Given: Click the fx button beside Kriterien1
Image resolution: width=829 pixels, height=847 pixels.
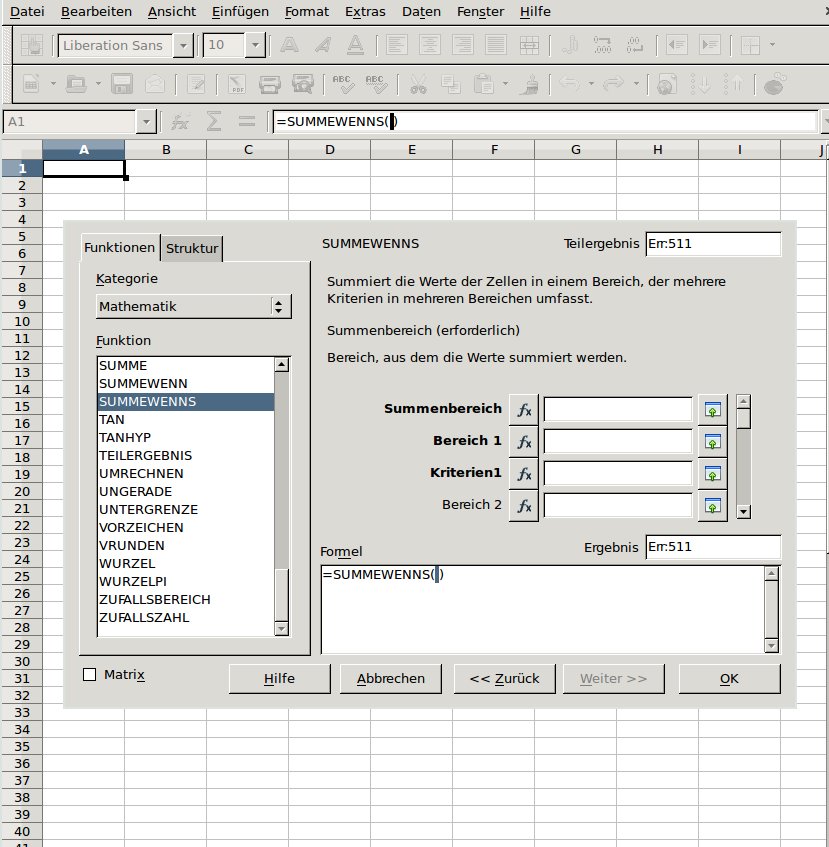Looking at the screenshot, I should (x=524, y=474).
